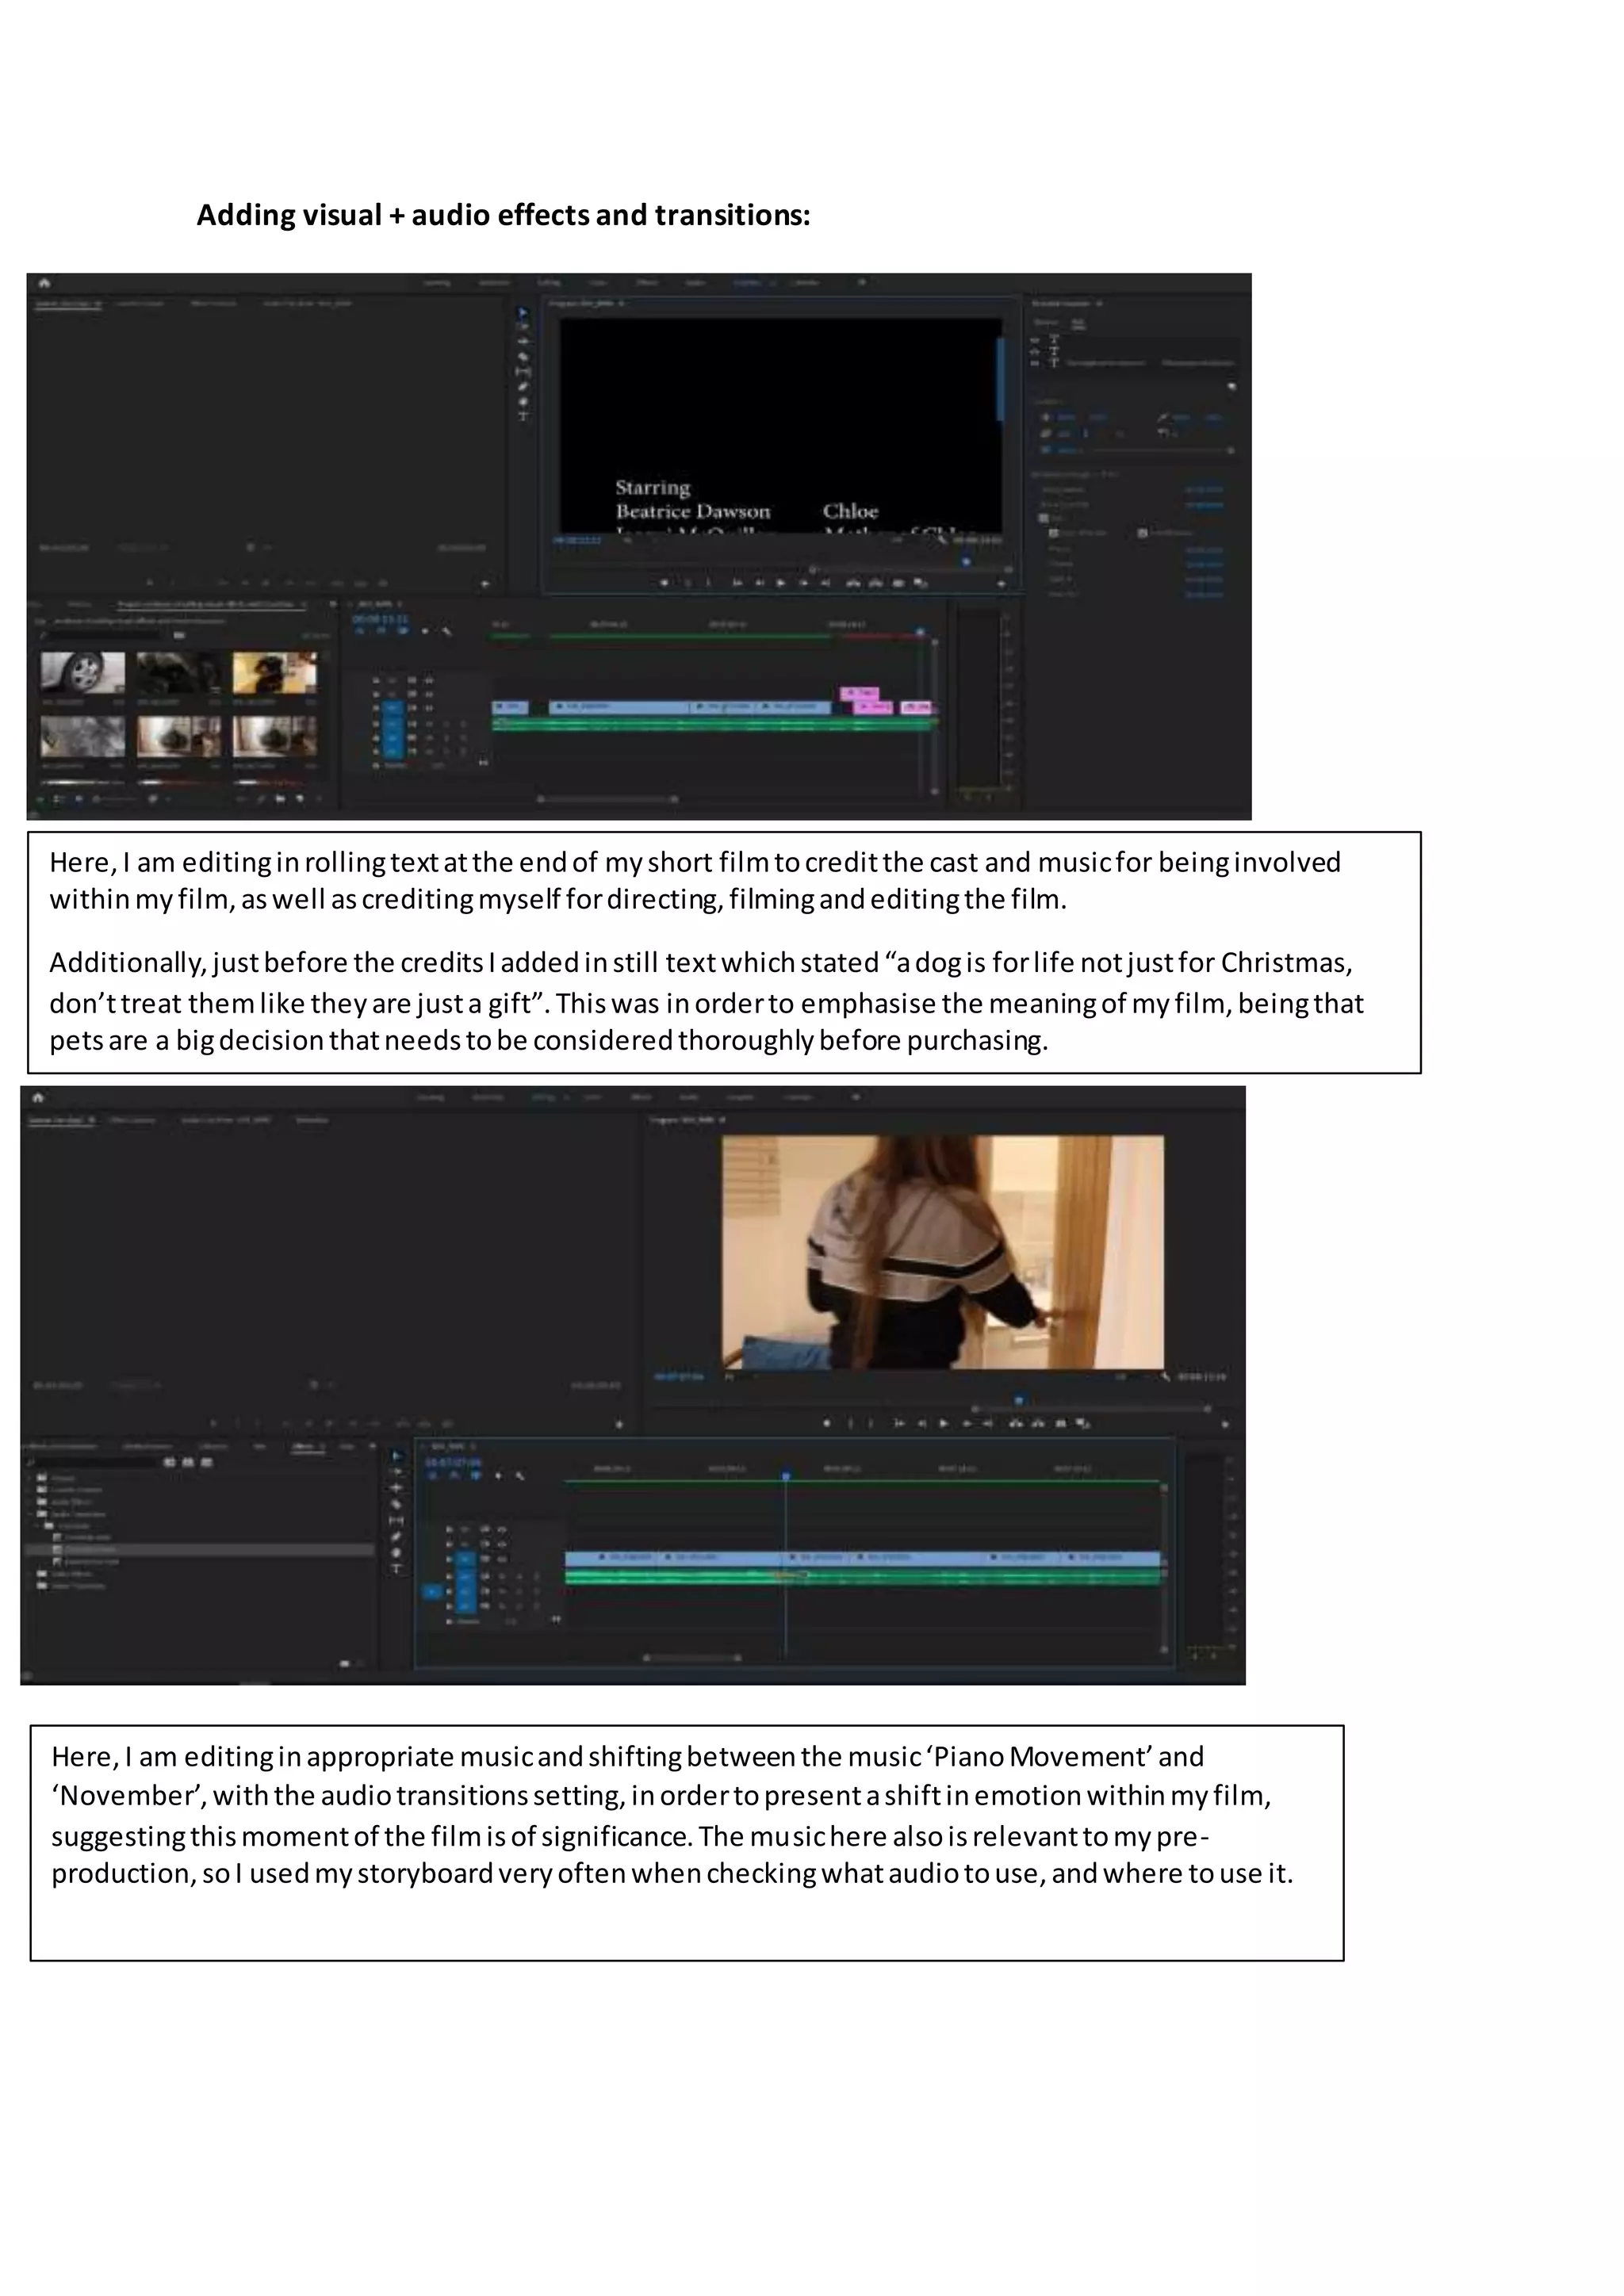Expand the Video Transitions folder in the Effects panel
Viewport: 1624px width, 2296px height.
tap(31, 1585)
